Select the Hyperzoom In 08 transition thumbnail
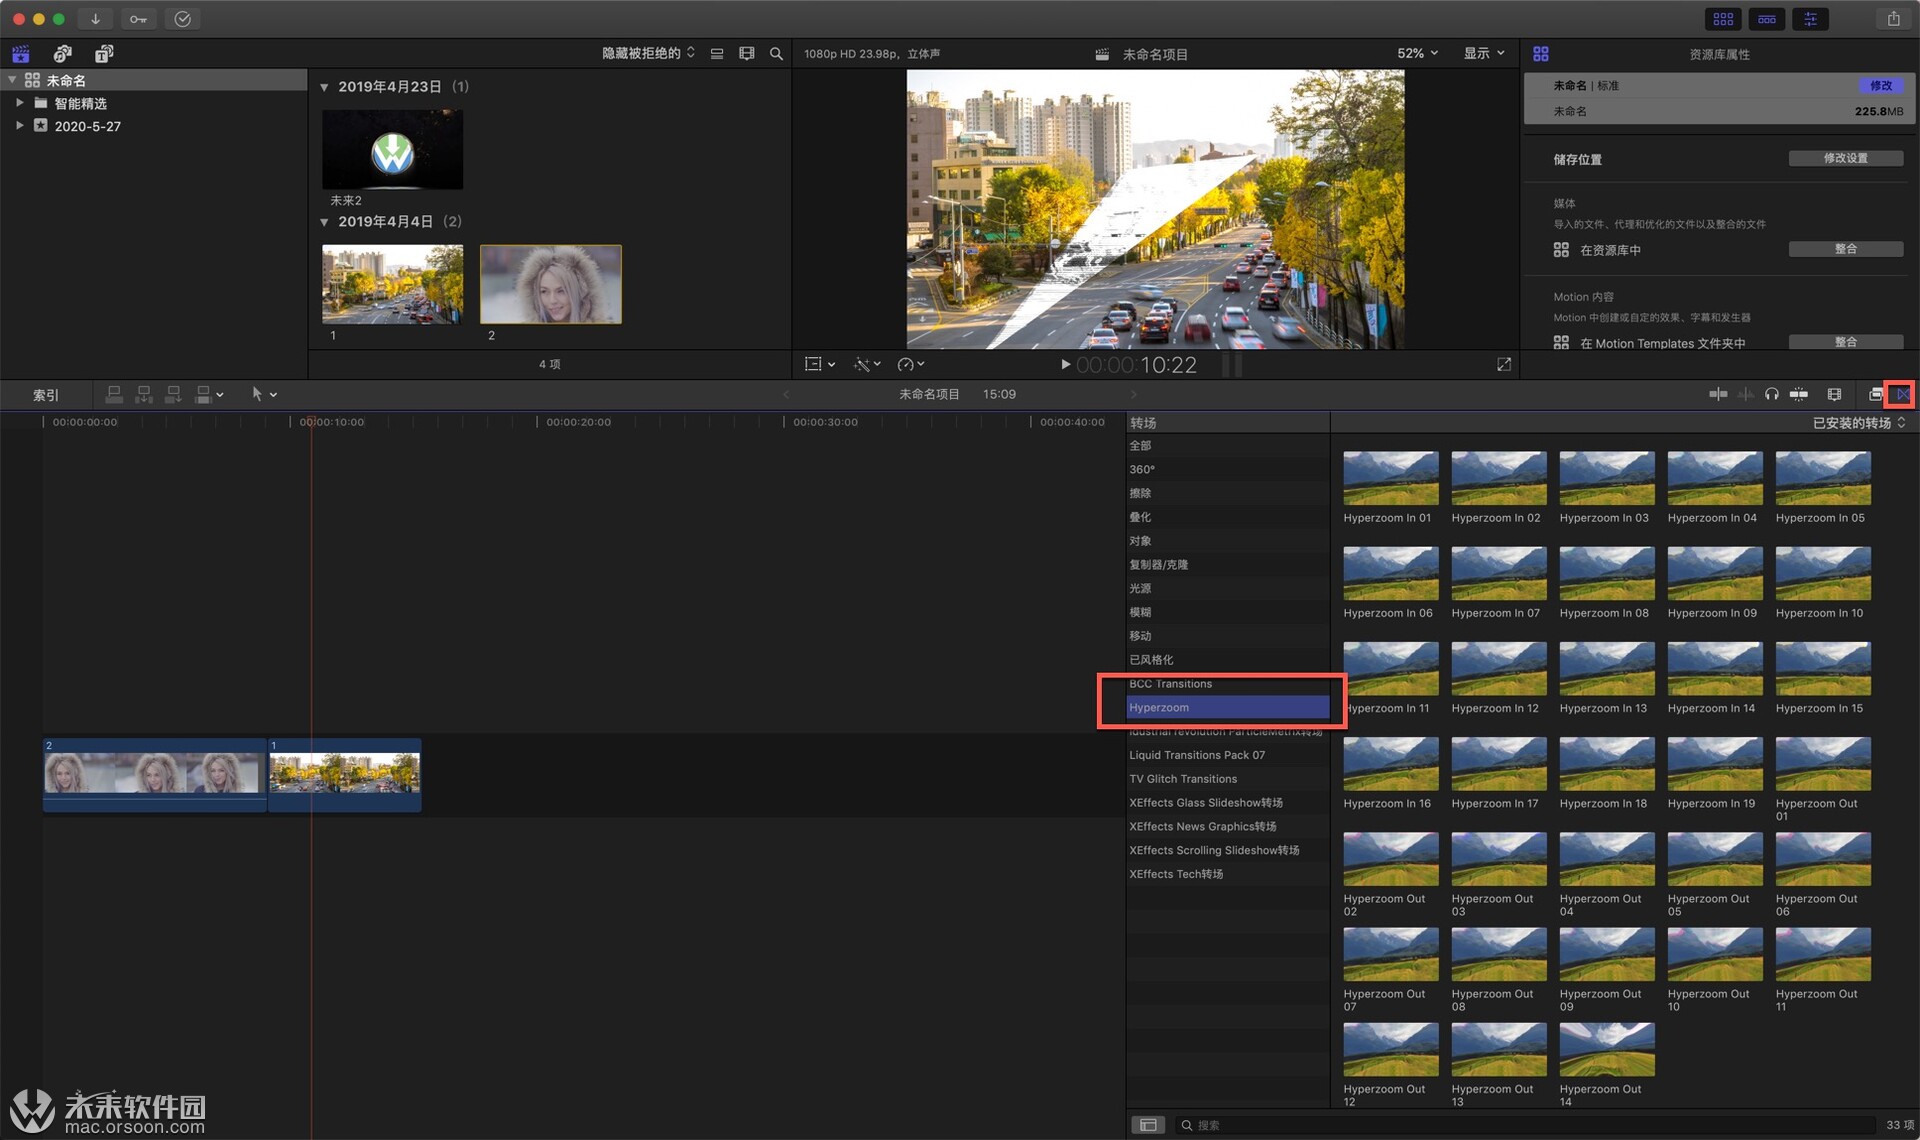The width and height of the screenshot is (1920, 1140). point(1606,573)
